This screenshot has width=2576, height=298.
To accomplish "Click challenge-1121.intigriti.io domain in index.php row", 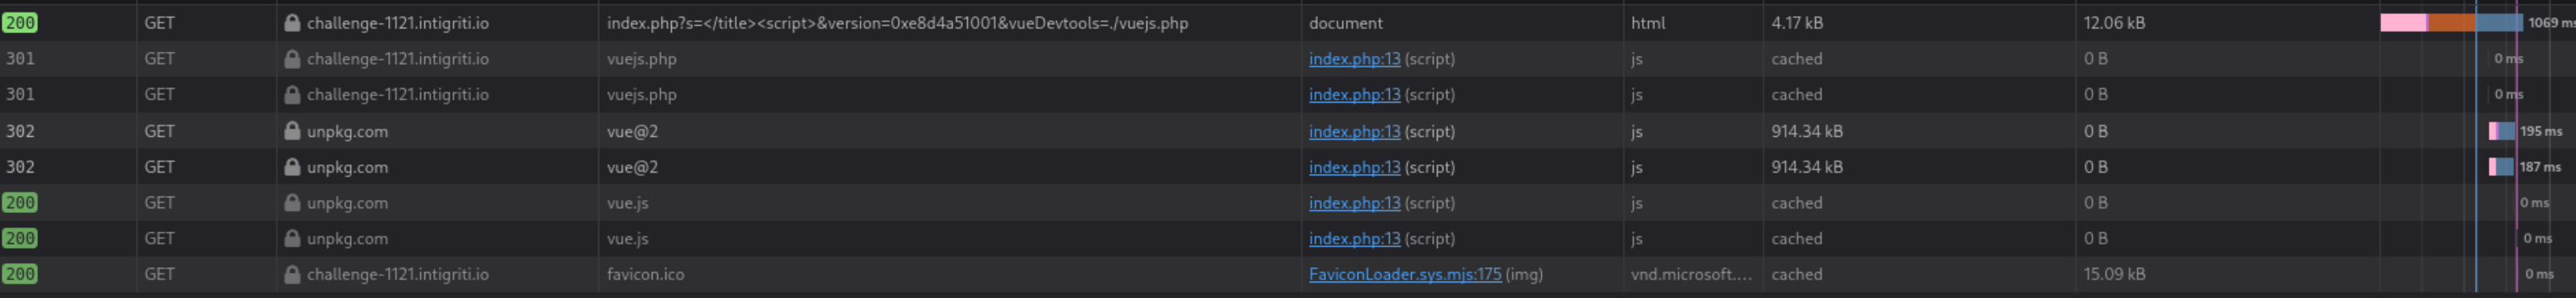I will [x=398, y=22].
